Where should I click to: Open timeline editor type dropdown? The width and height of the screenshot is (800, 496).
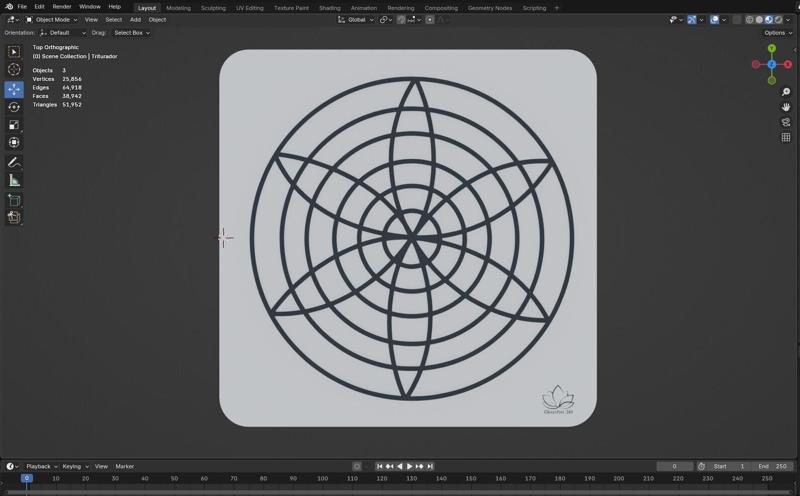click(x=12, y=466)
